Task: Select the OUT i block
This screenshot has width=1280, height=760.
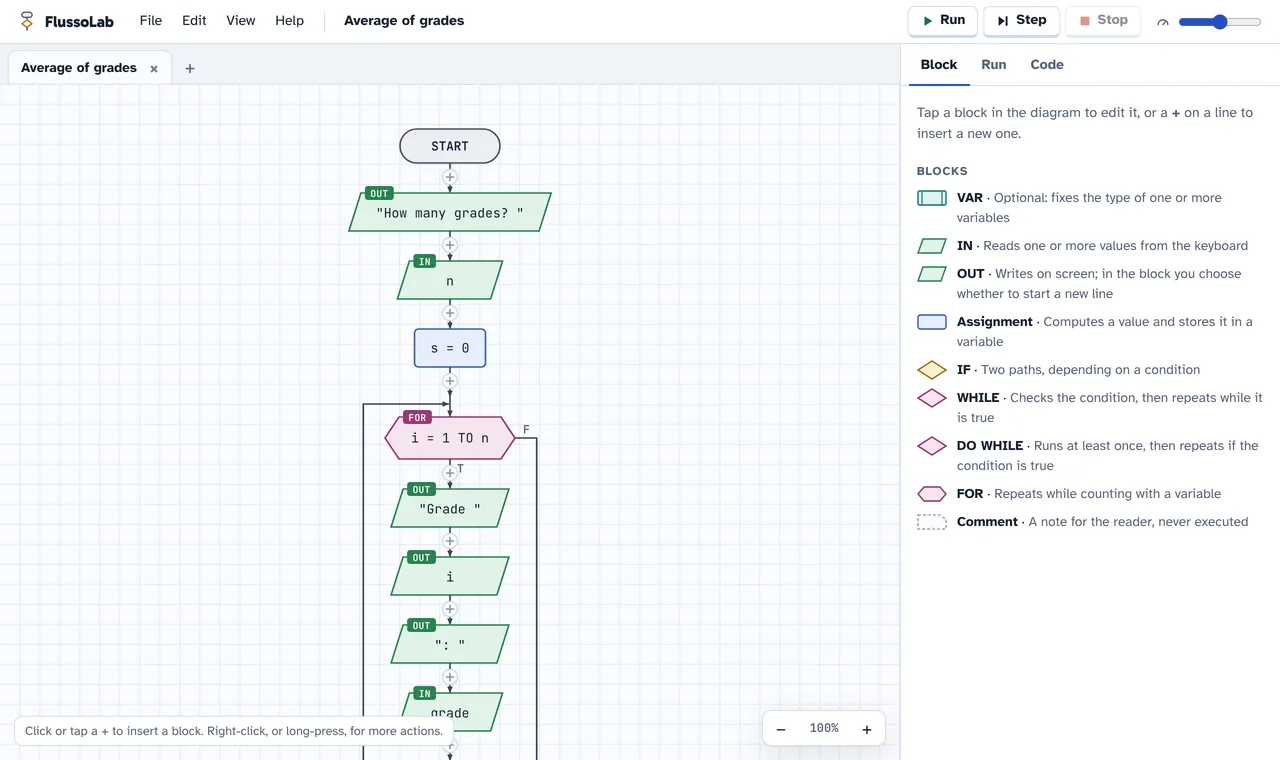Action: point(450,576)
